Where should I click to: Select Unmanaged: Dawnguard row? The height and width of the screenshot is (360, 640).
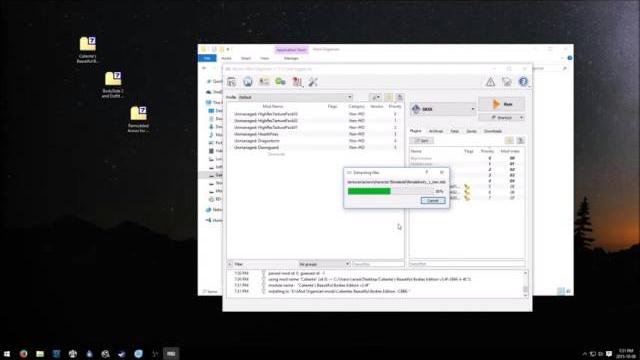[315, 147]
